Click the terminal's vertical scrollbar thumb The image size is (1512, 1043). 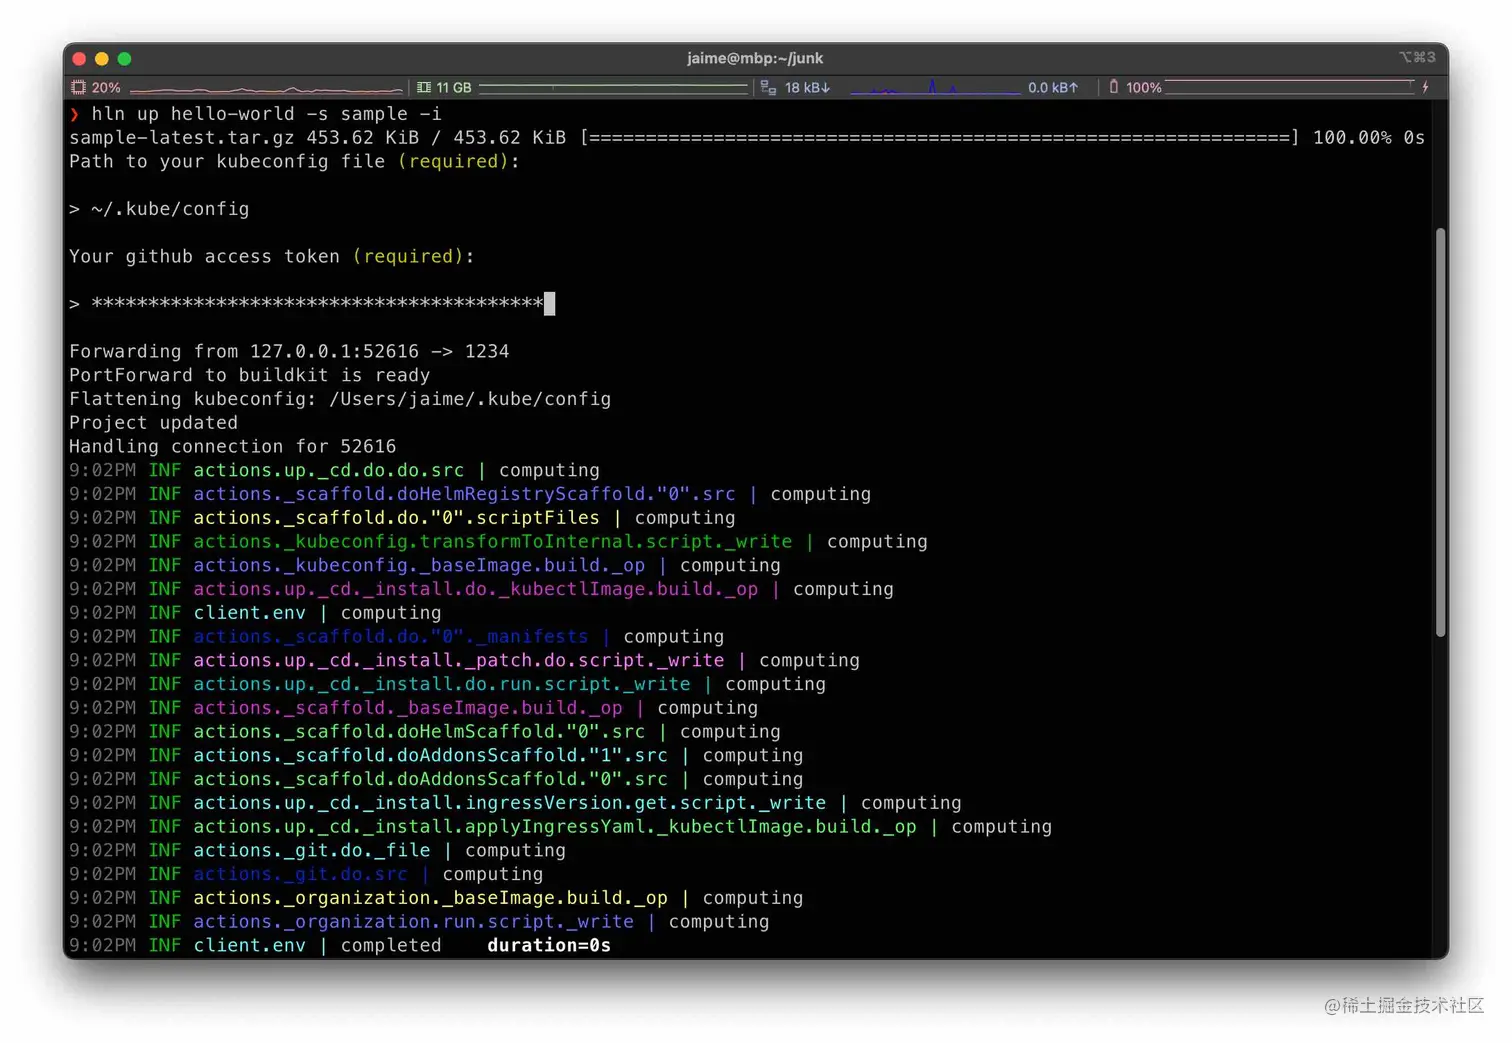pos(1440,432)
